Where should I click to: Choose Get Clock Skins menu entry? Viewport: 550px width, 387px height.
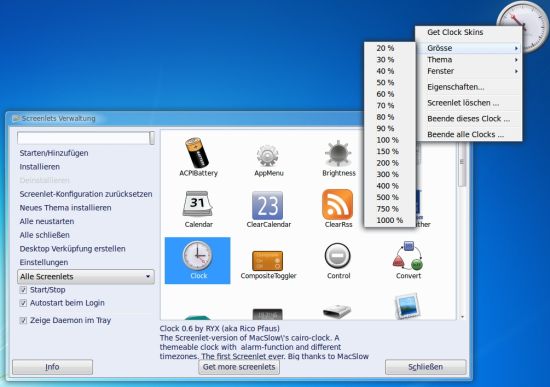[469, 32]
